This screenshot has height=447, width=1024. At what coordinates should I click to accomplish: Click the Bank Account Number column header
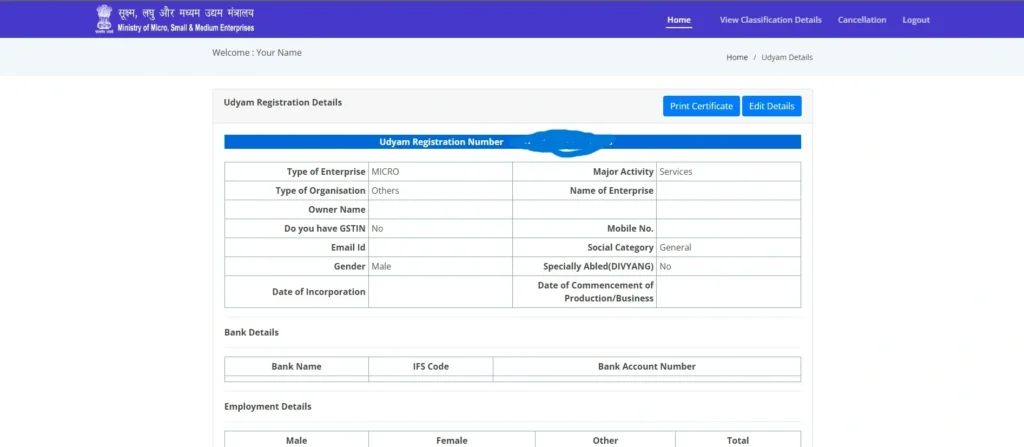tap(646, 367)
